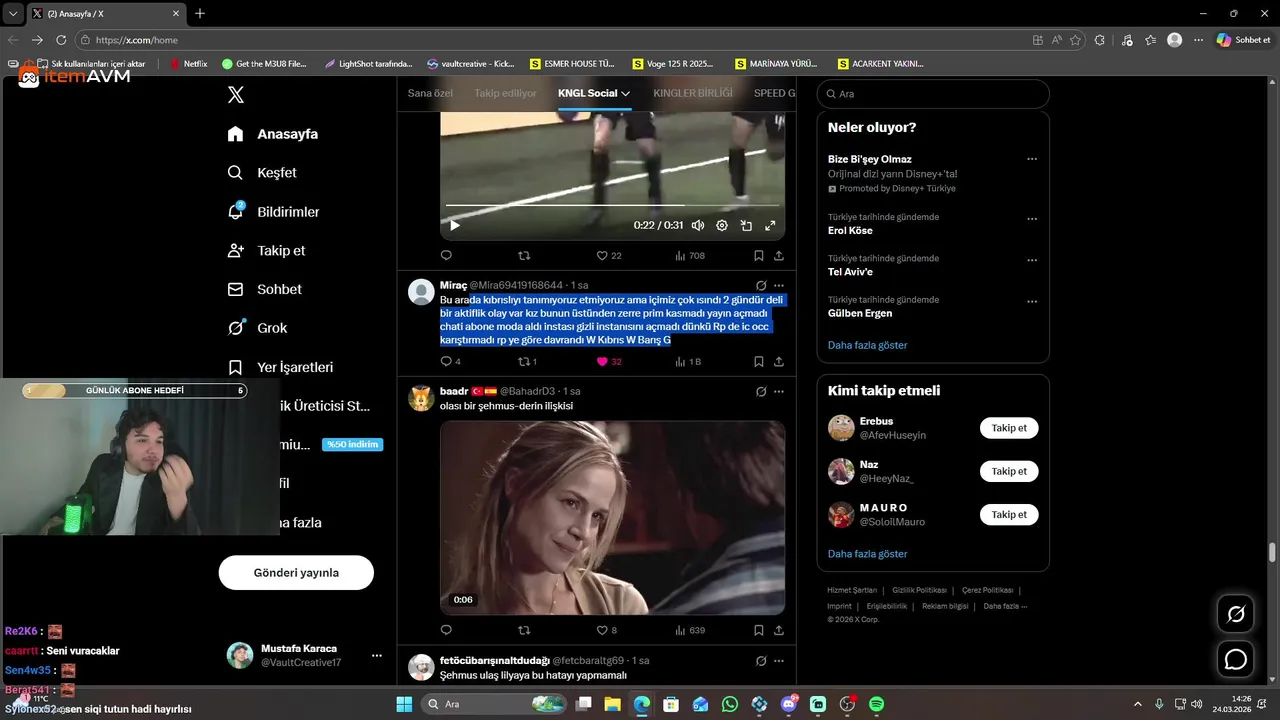The width and height of the screenshot is (1280, 720).
Task: Open options for Bize Bi'şey Olmaz trend
Action: tap(1032, 159)
